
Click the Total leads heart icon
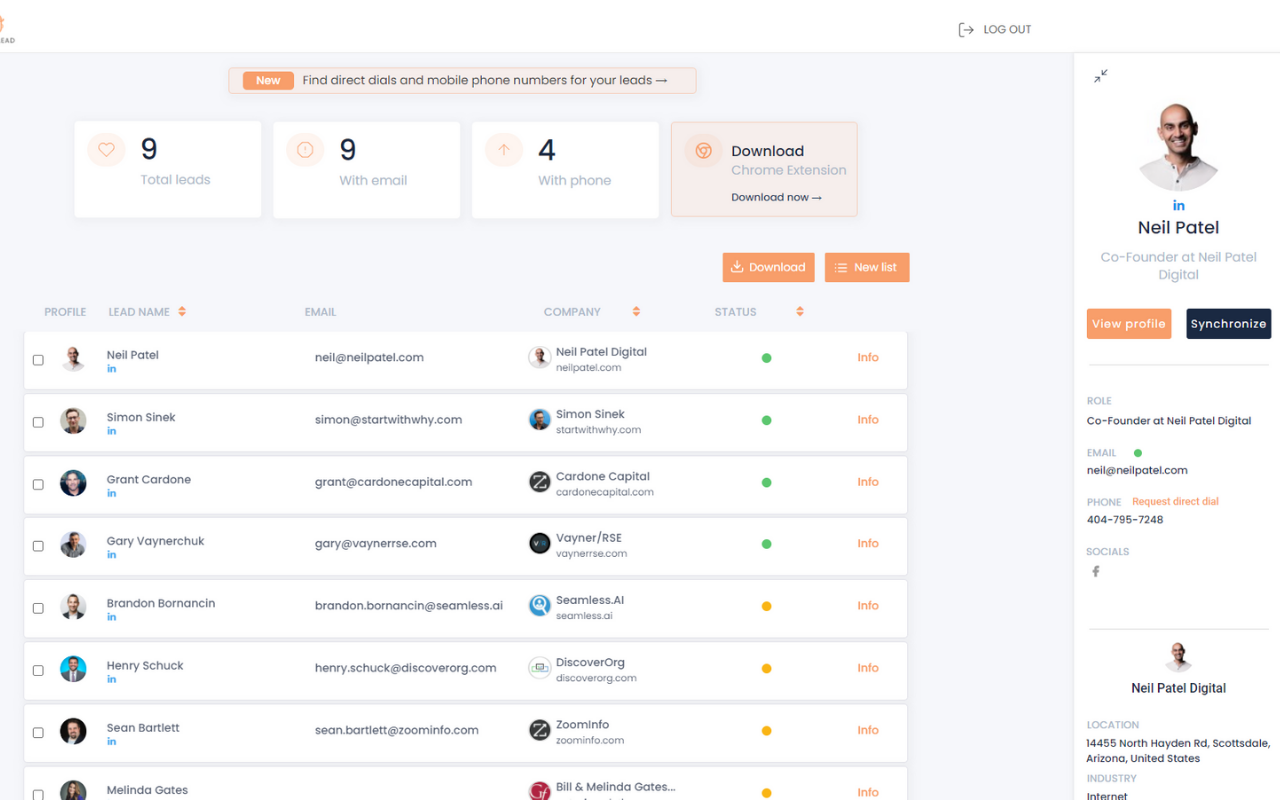click(106, 150)
